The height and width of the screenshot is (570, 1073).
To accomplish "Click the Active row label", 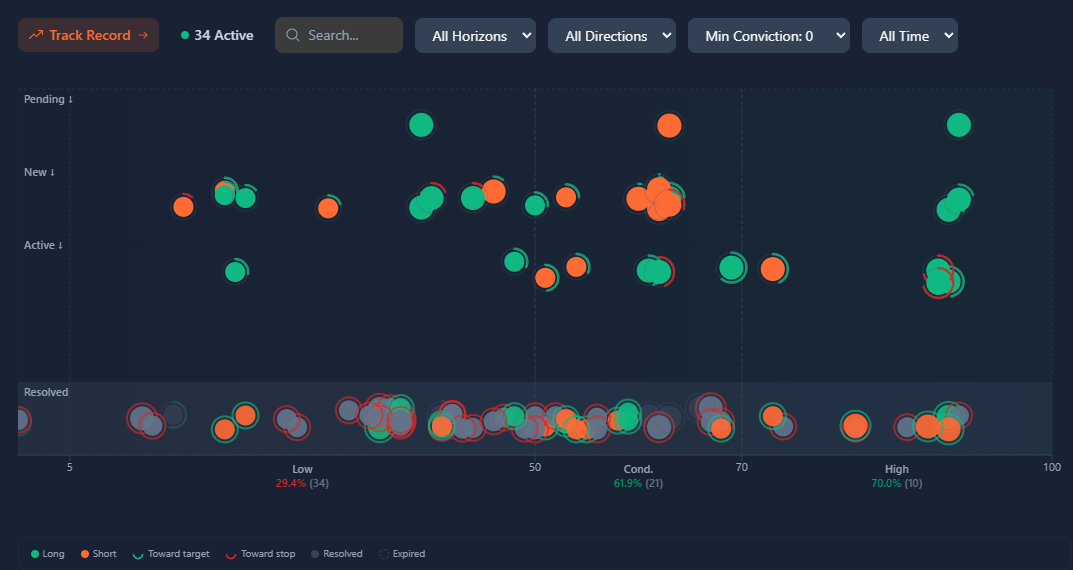I will 43,245.
